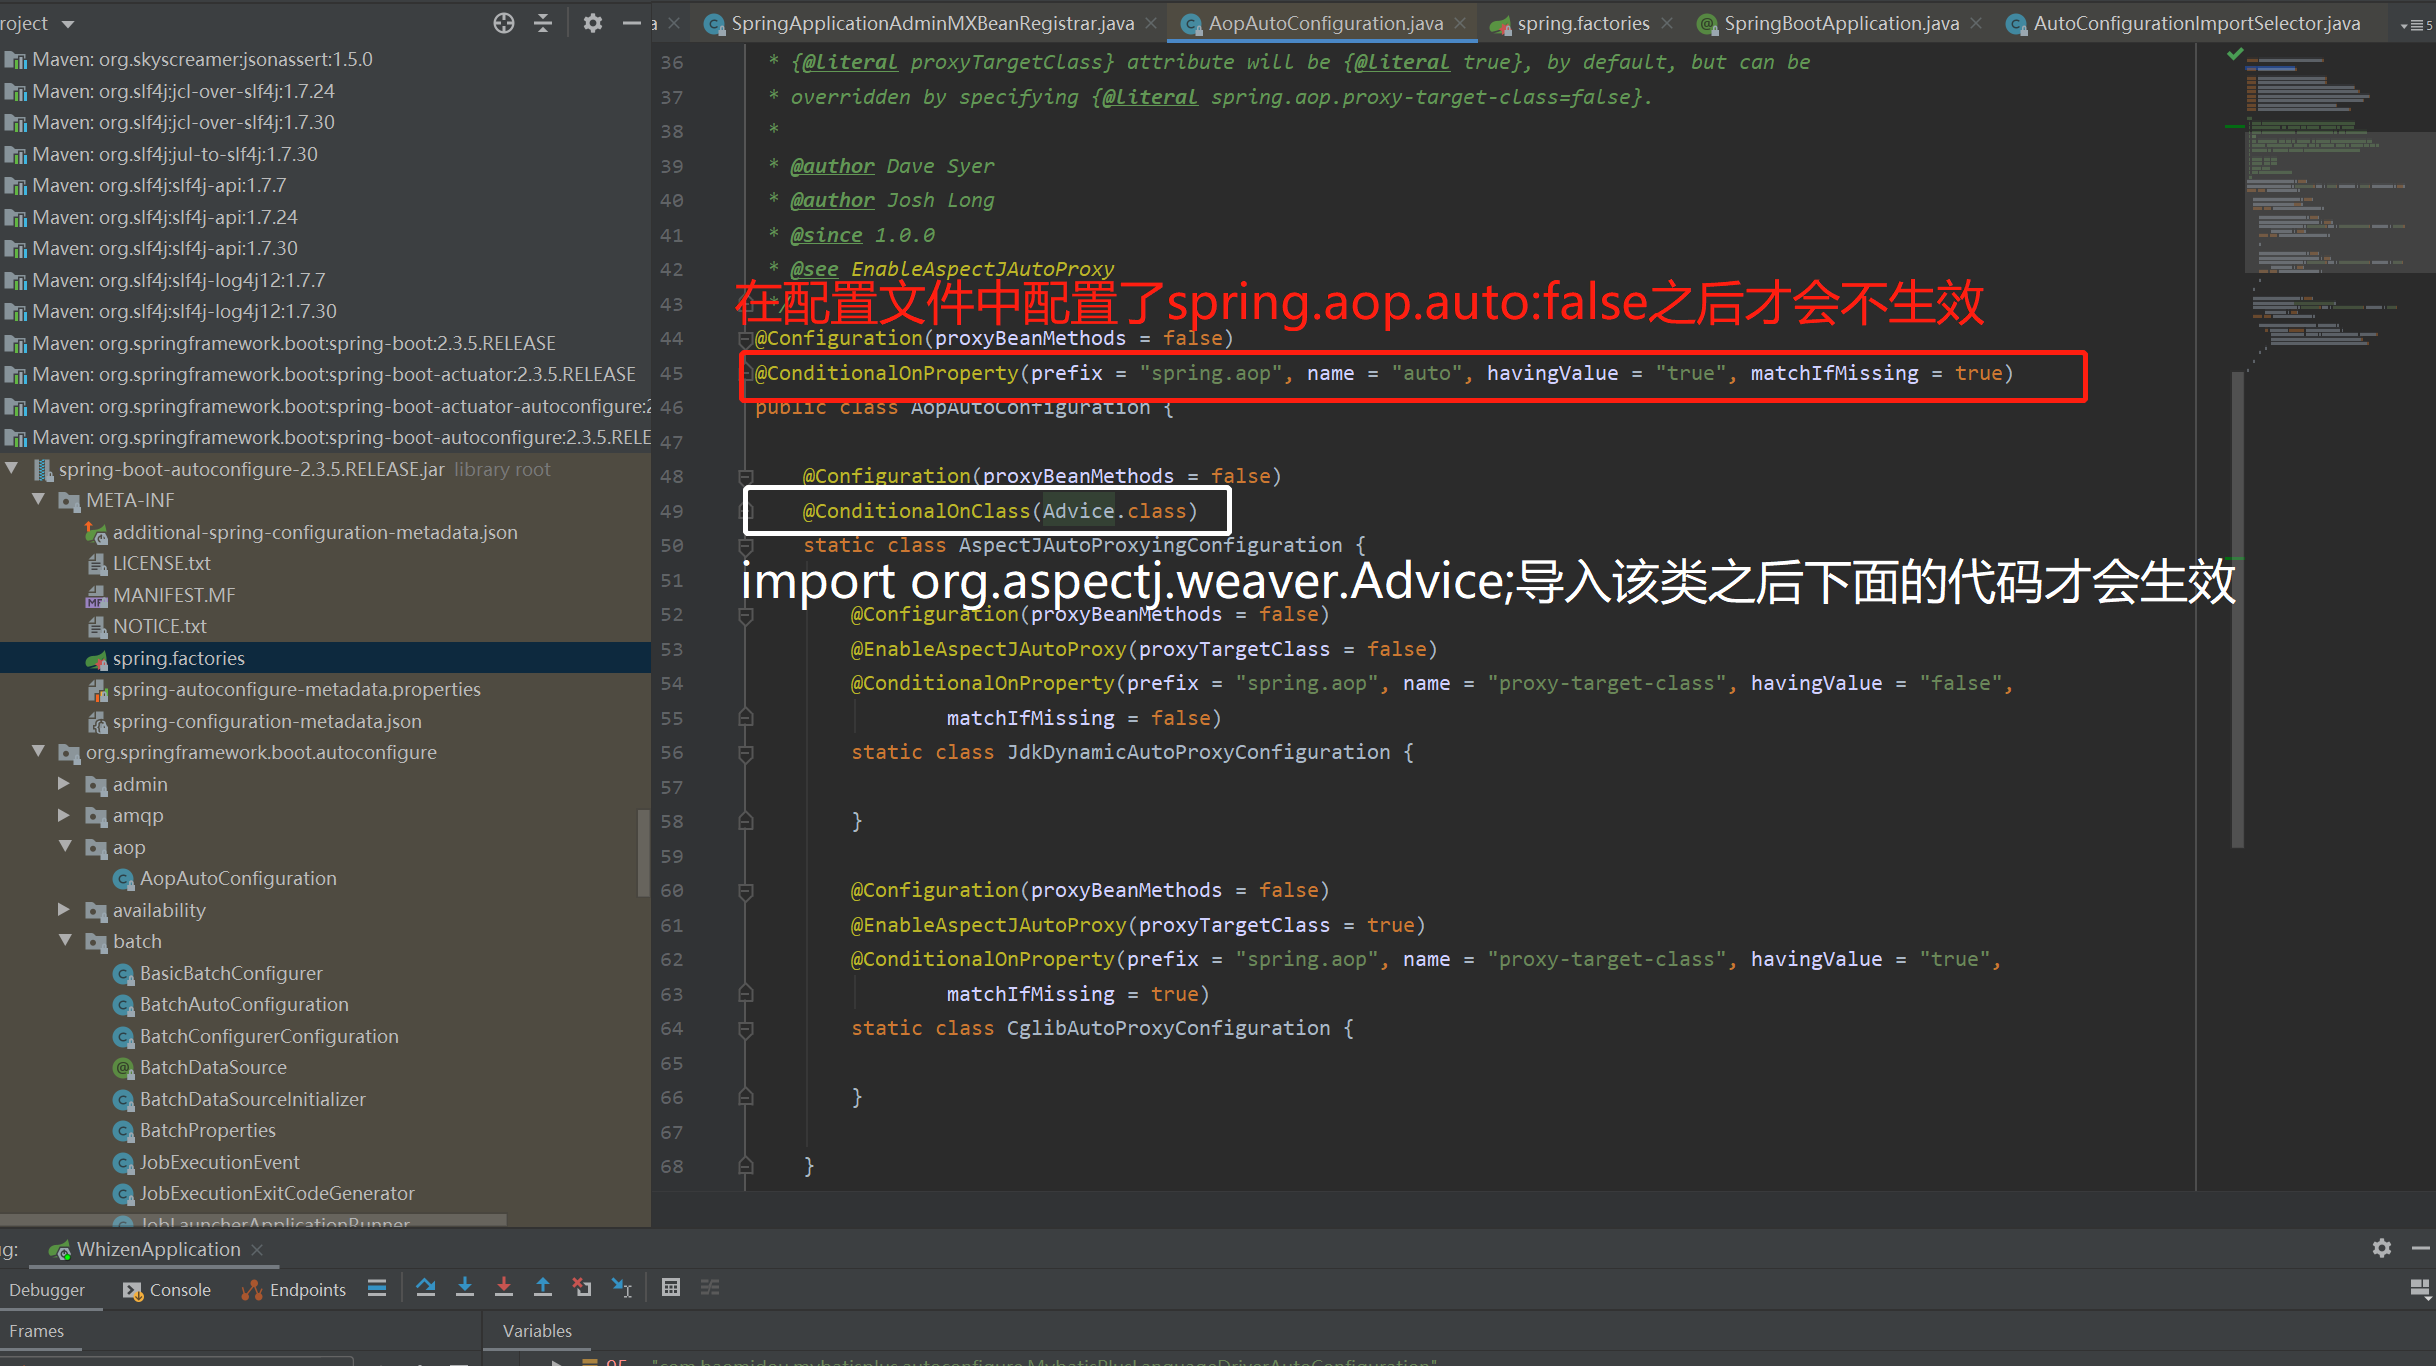Fold code at line 56 gutter marker
The height and width of the screenshot is (1366, 2436).
(x=745, y=752)
